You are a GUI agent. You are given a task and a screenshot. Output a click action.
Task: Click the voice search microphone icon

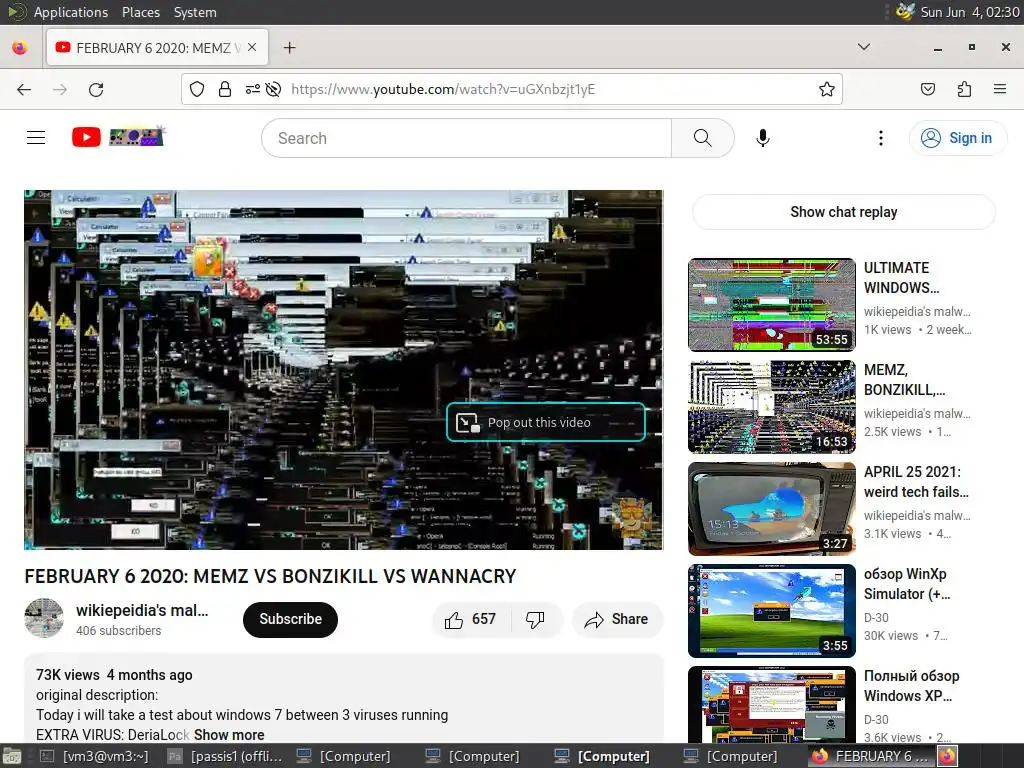point(762,138)
